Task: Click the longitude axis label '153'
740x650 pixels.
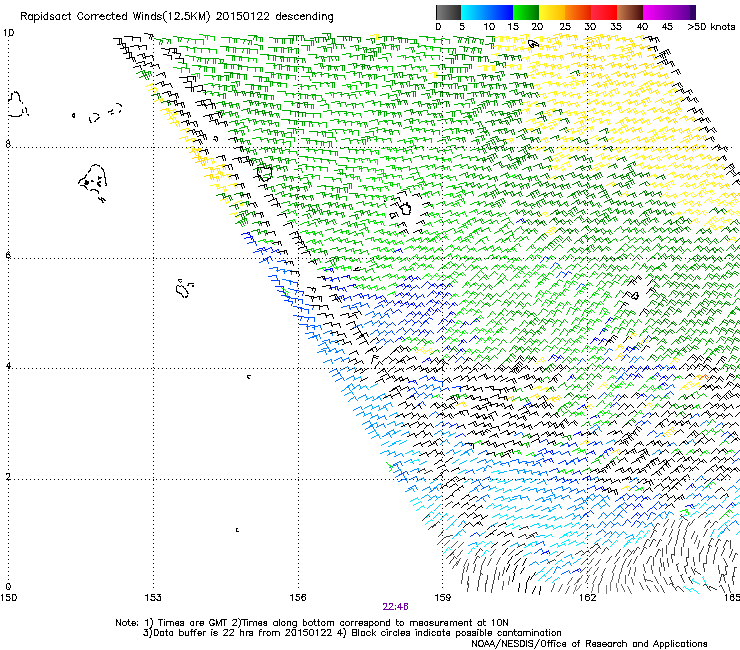Action: 153,598
